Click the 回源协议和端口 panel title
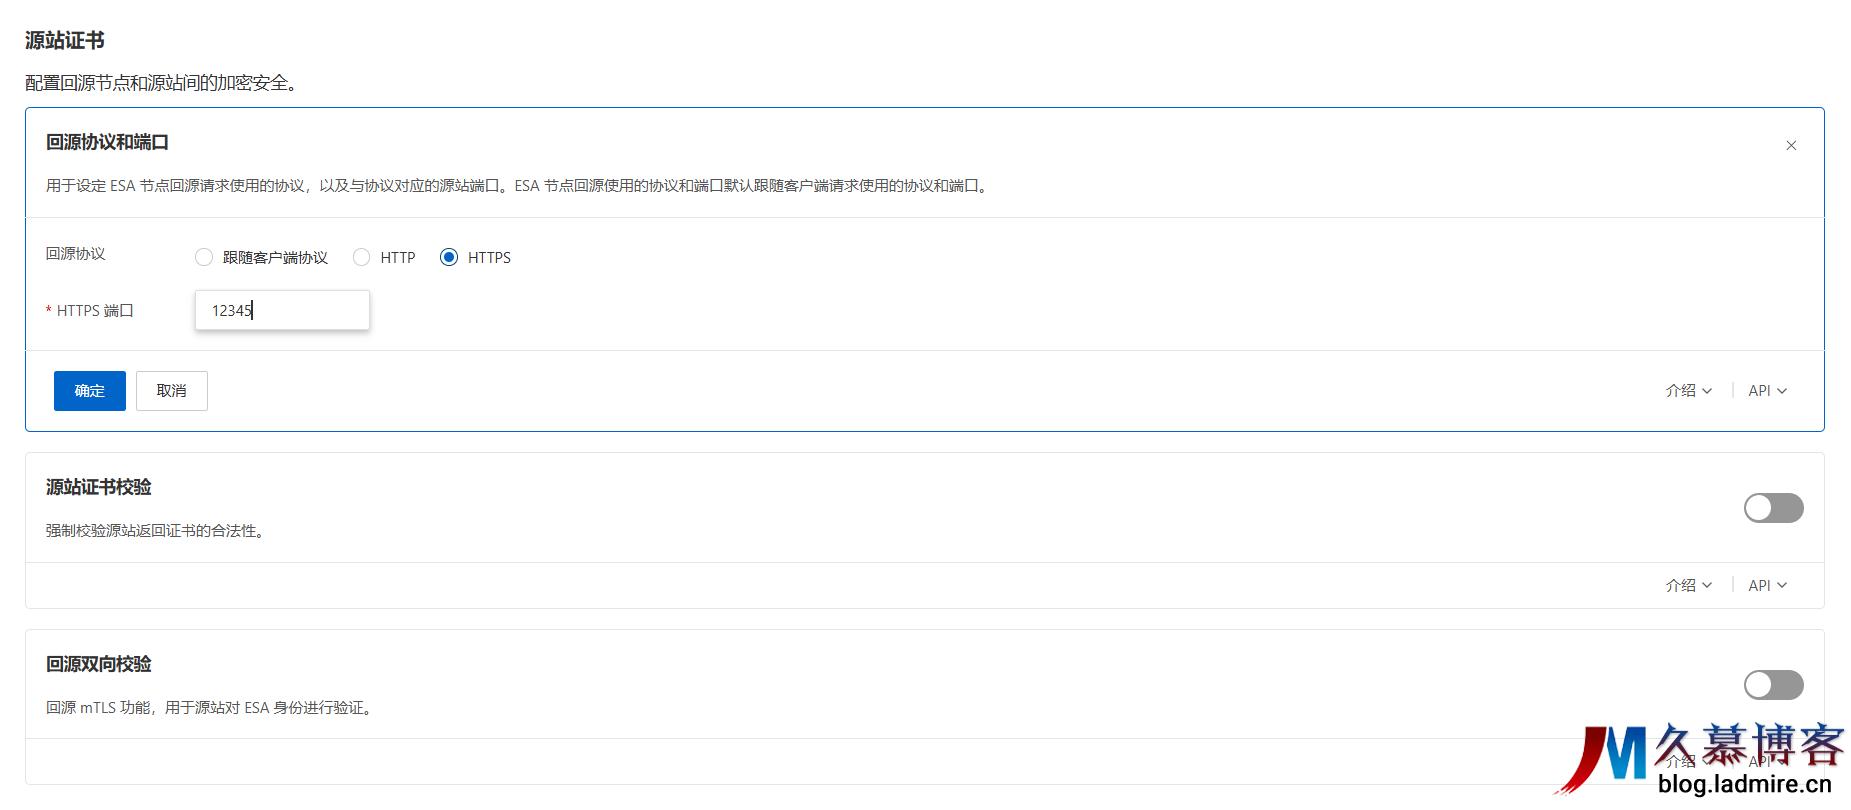 pos(107,143)
